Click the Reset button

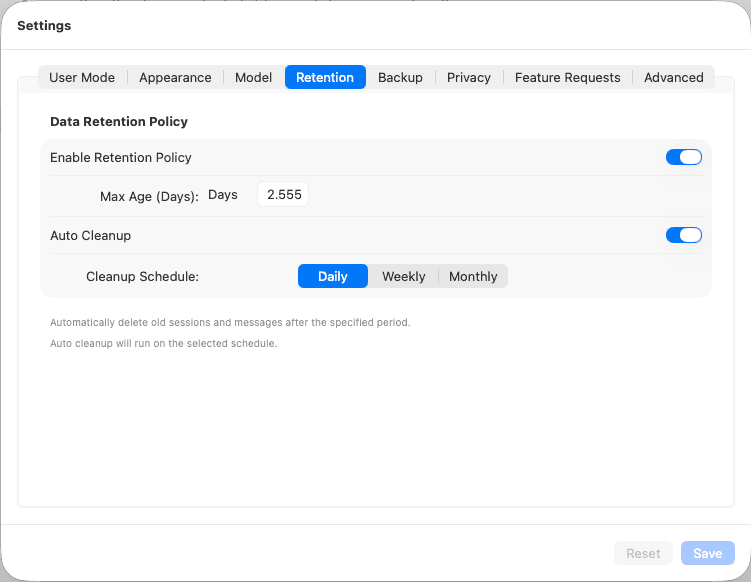click(x=643, y=553)
